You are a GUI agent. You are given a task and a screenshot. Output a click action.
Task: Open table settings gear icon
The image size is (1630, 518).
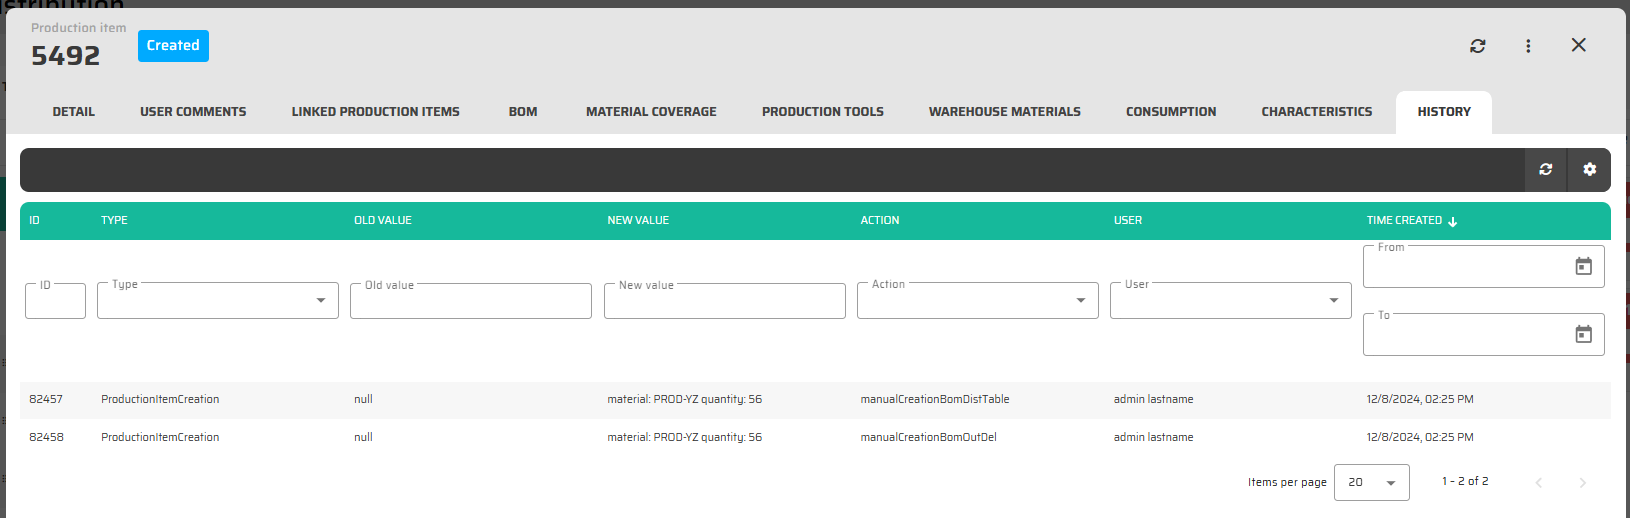coord(1589,170)
